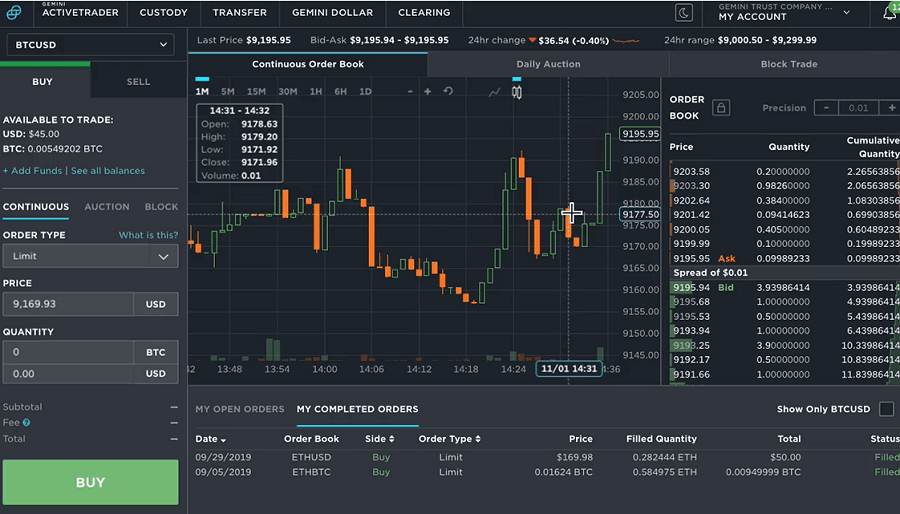The image size is (900, 514).
Task: Zoom in the chart with plus icon
Action: [x=428, y=91]
